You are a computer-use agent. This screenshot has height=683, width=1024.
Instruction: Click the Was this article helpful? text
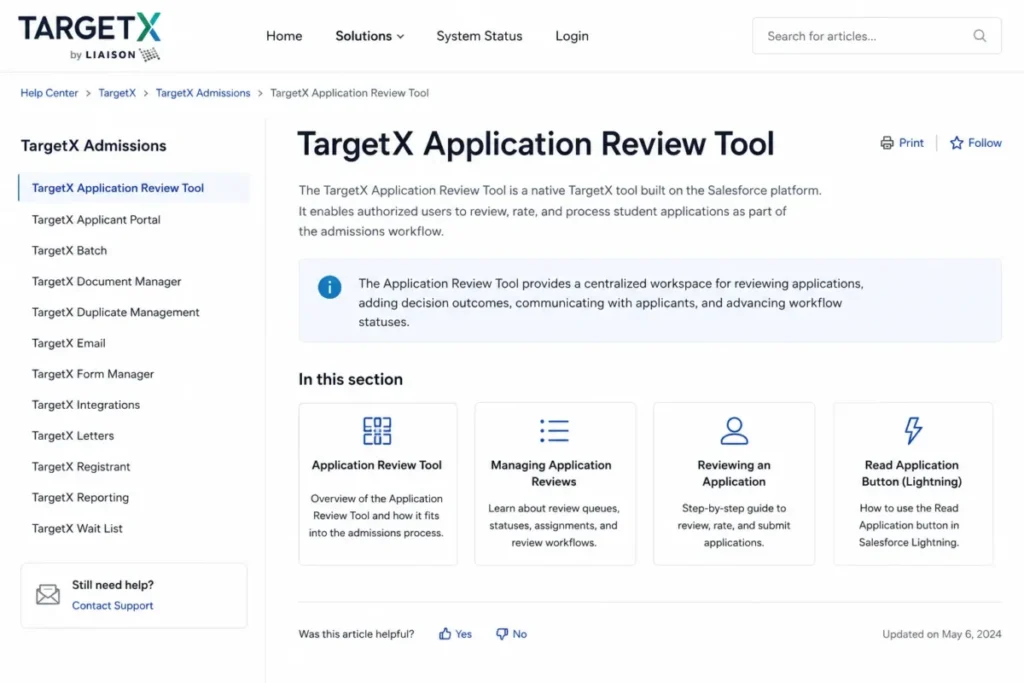357,634
